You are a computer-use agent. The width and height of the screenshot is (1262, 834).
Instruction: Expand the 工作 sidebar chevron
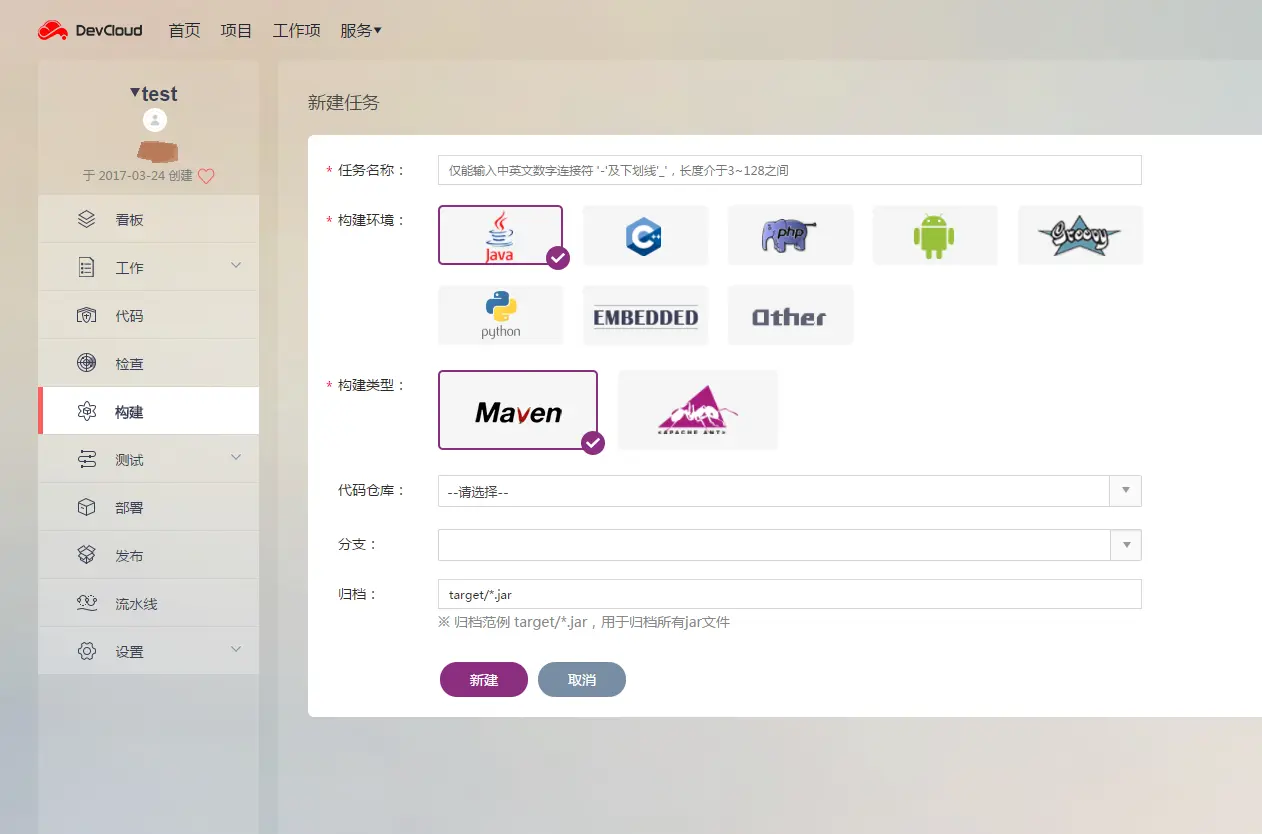pyautogui.click(x=236, y=265)
